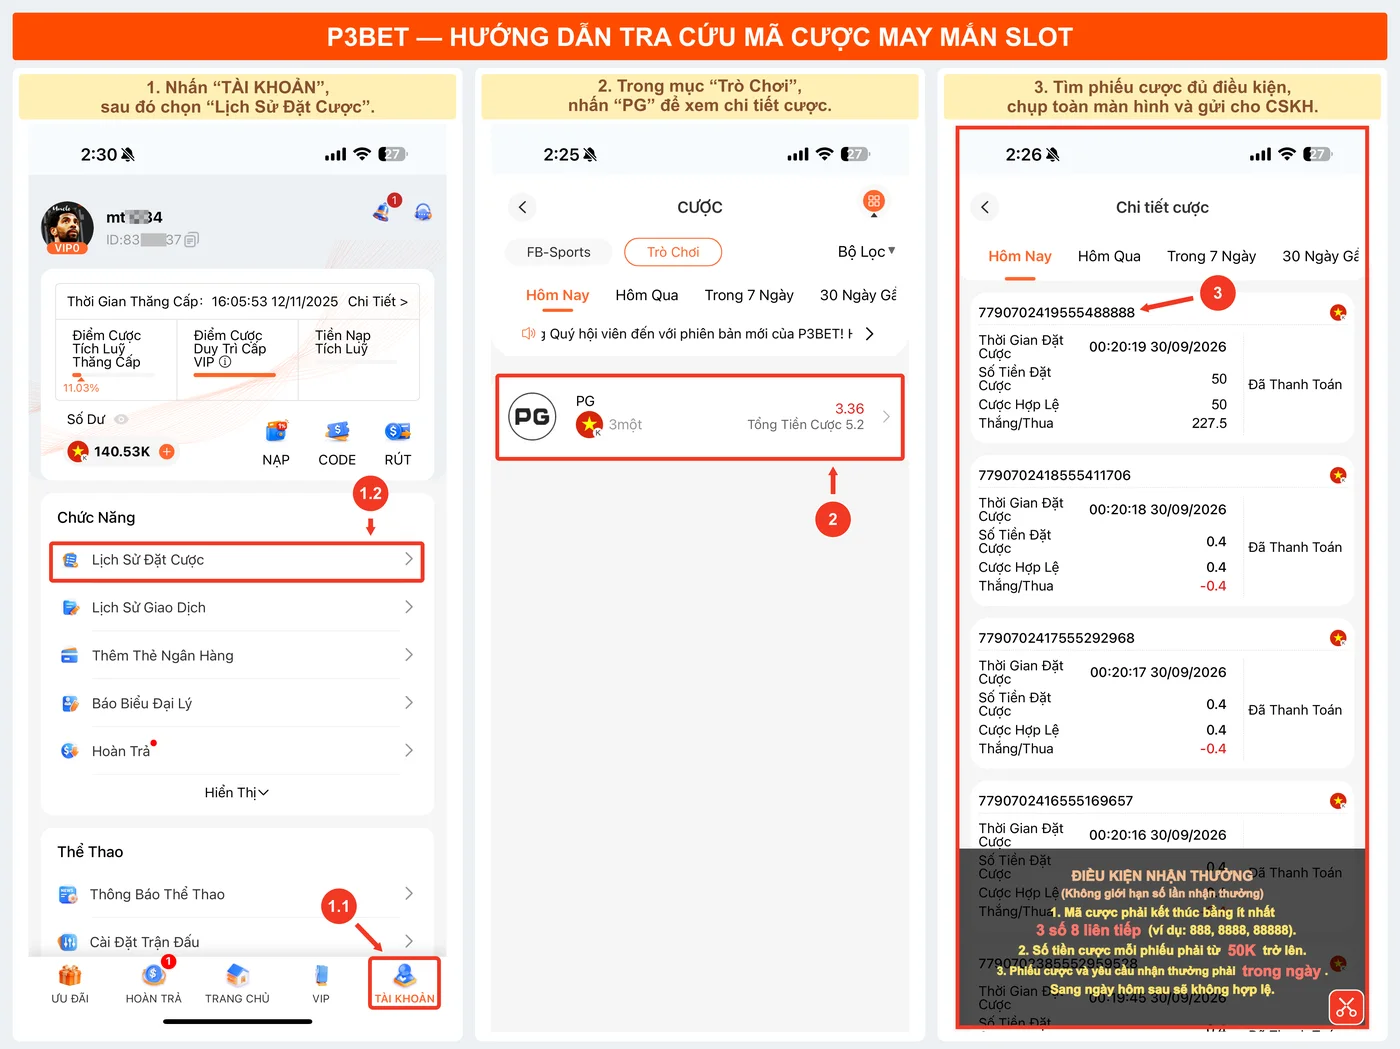Viewport: 1400px width, 1049px height.
Task: Click the orange grid icon on CƯỢC screen
Action: pyautogui.click(x=874, y=202)
